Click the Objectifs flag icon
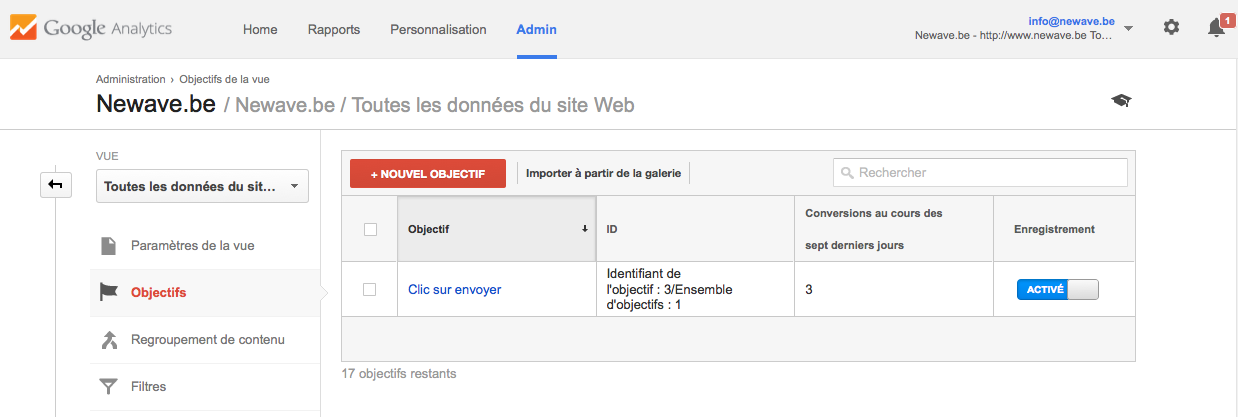 coord(109,292)
